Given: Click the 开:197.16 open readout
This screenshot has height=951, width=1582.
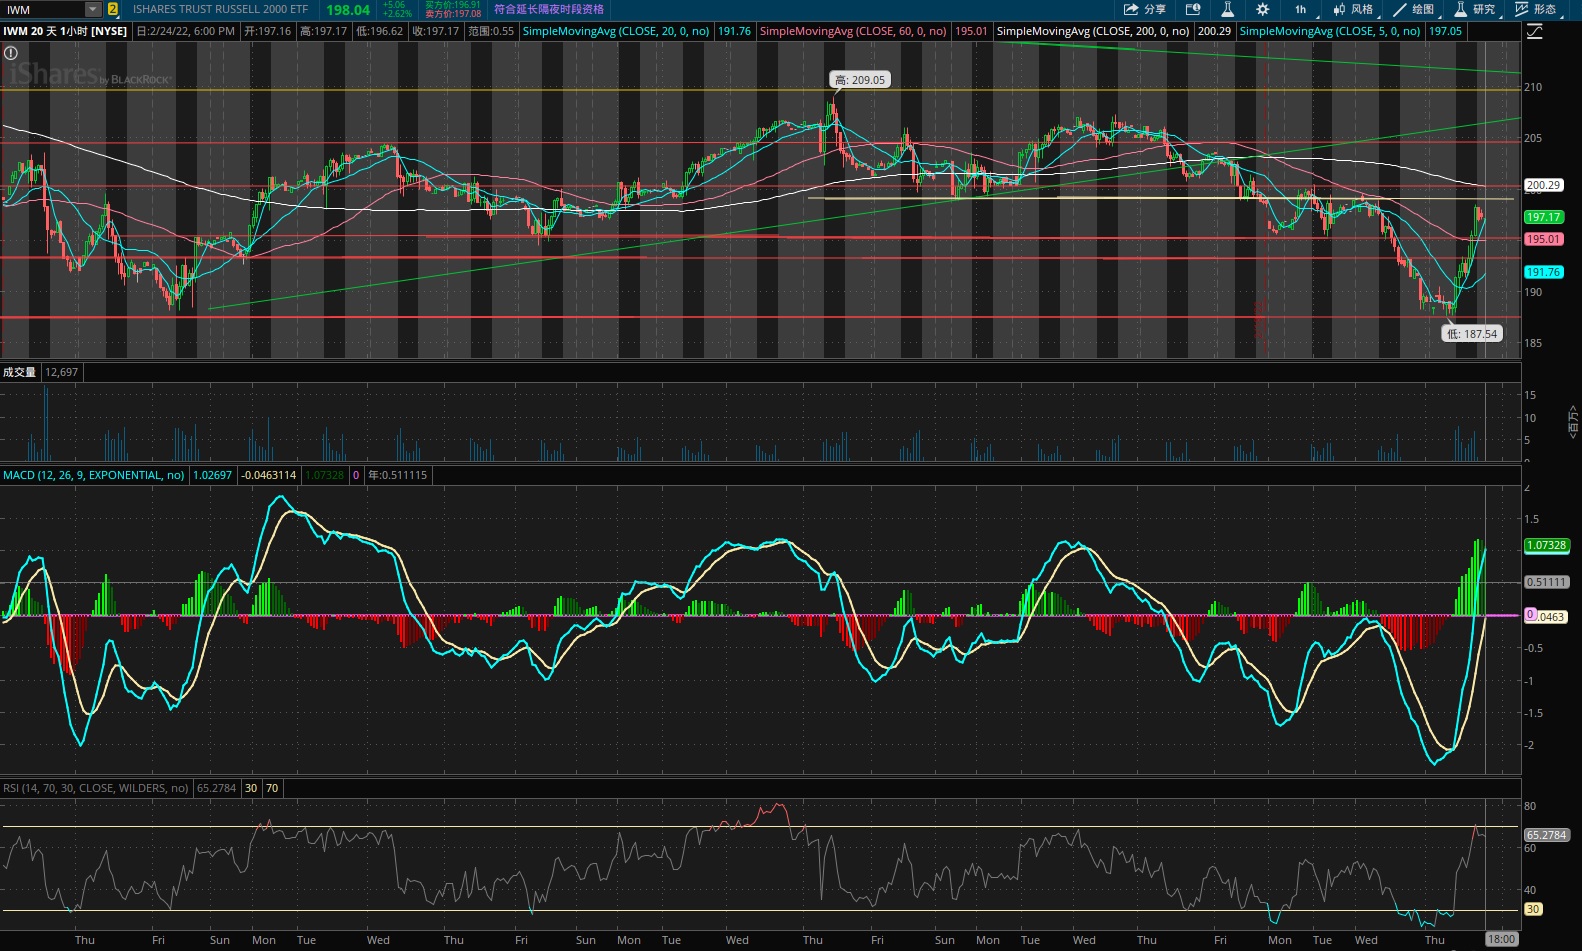Looking at the screenshot, I should 267,31.
